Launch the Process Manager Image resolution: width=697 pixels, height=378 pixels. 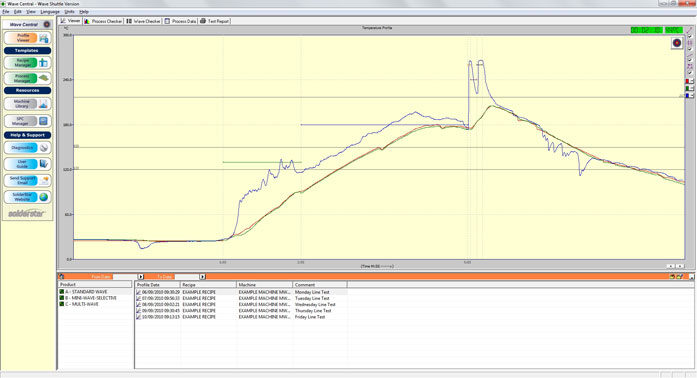point(27,78)
